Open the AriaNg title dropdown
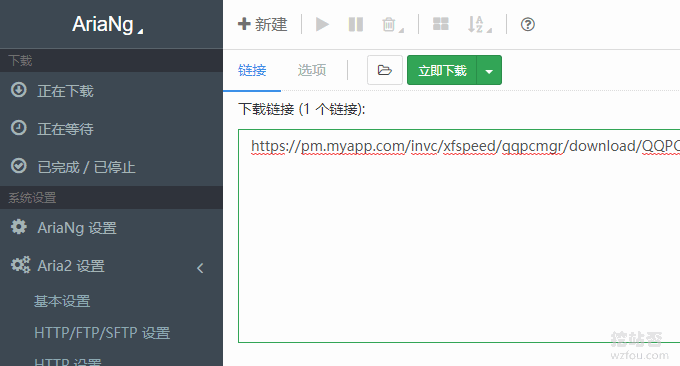This screenshot has height=366, width=680. click(108, 24)
